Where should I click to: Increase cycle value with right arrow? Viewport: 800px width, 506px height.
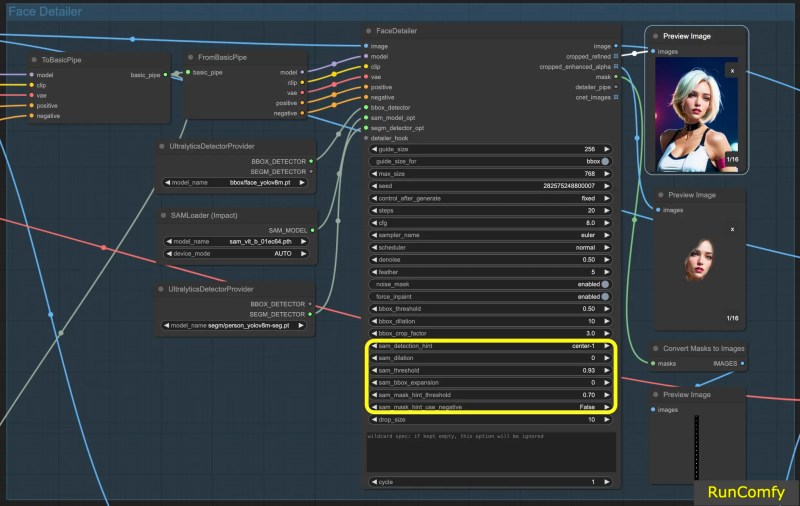tap(607, 482)
